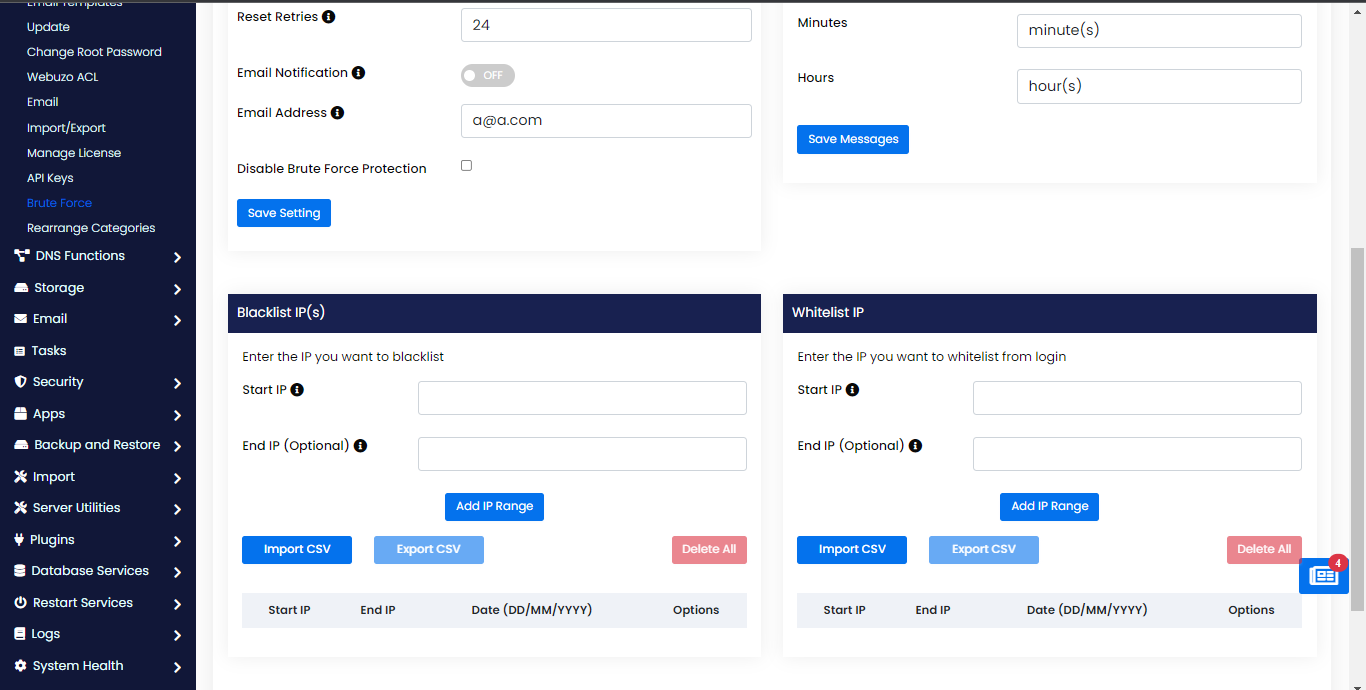The image size is (1366, 690).
Task: Open the API Keys menu item
Action: coord(50,178)
